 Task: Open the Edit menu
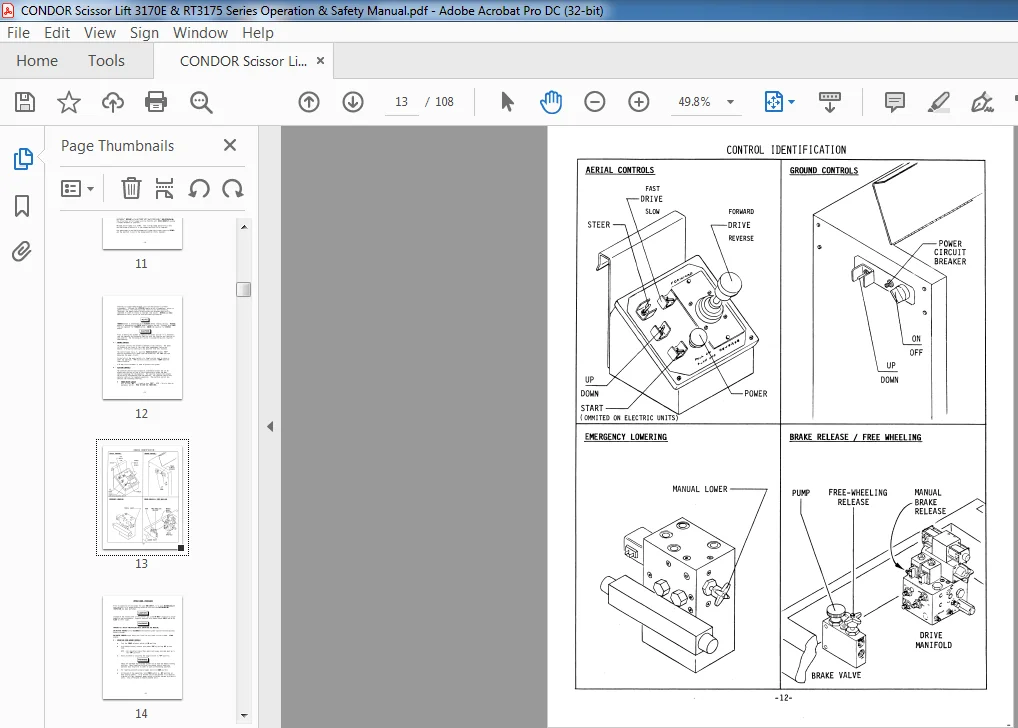[x=57, y=32]
